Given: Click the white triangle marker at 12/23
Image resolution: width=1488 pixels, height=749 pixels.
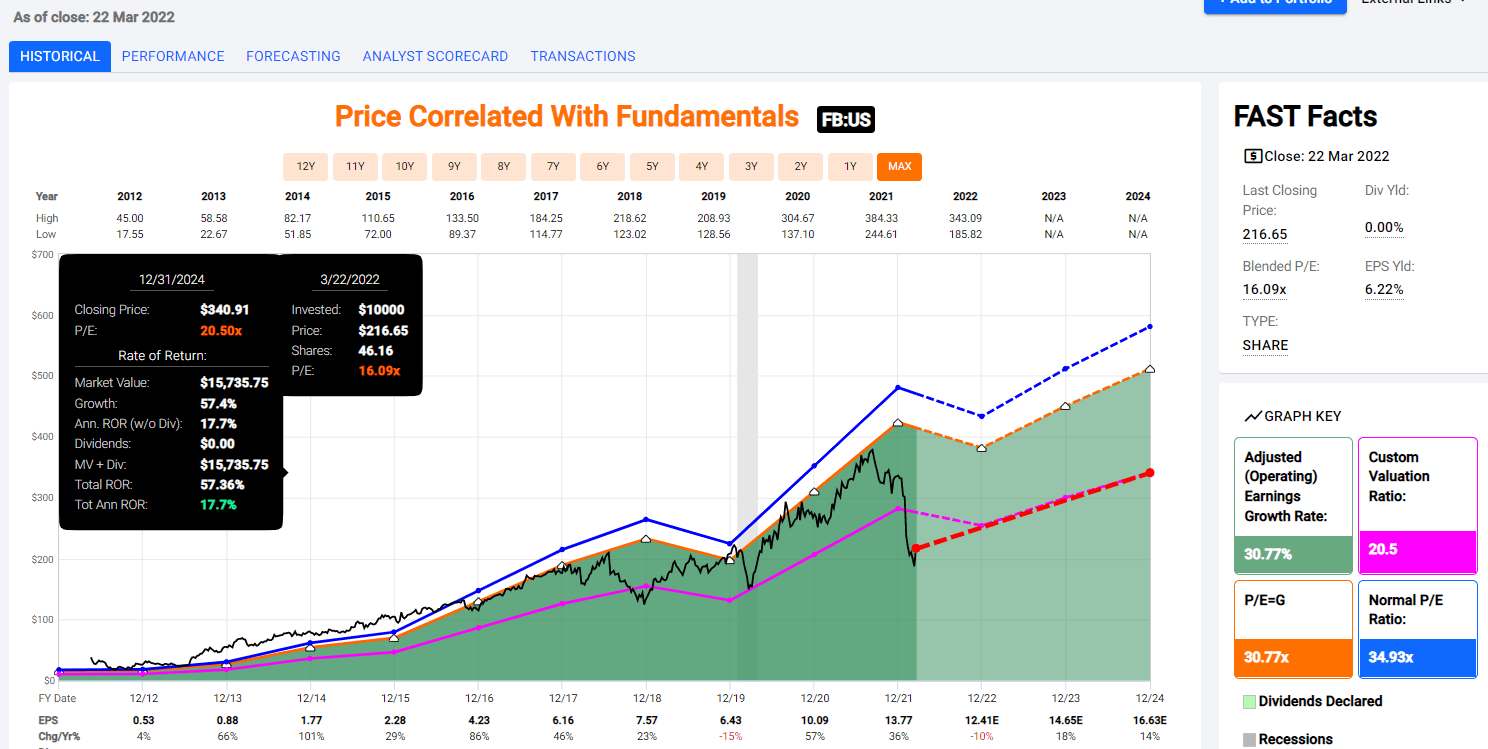Looking at the screenshot, I should click(1066, 405).
